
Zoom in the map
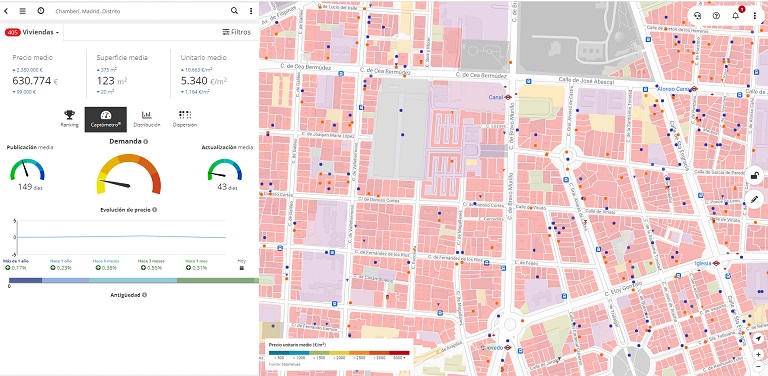tap(758, 354)
